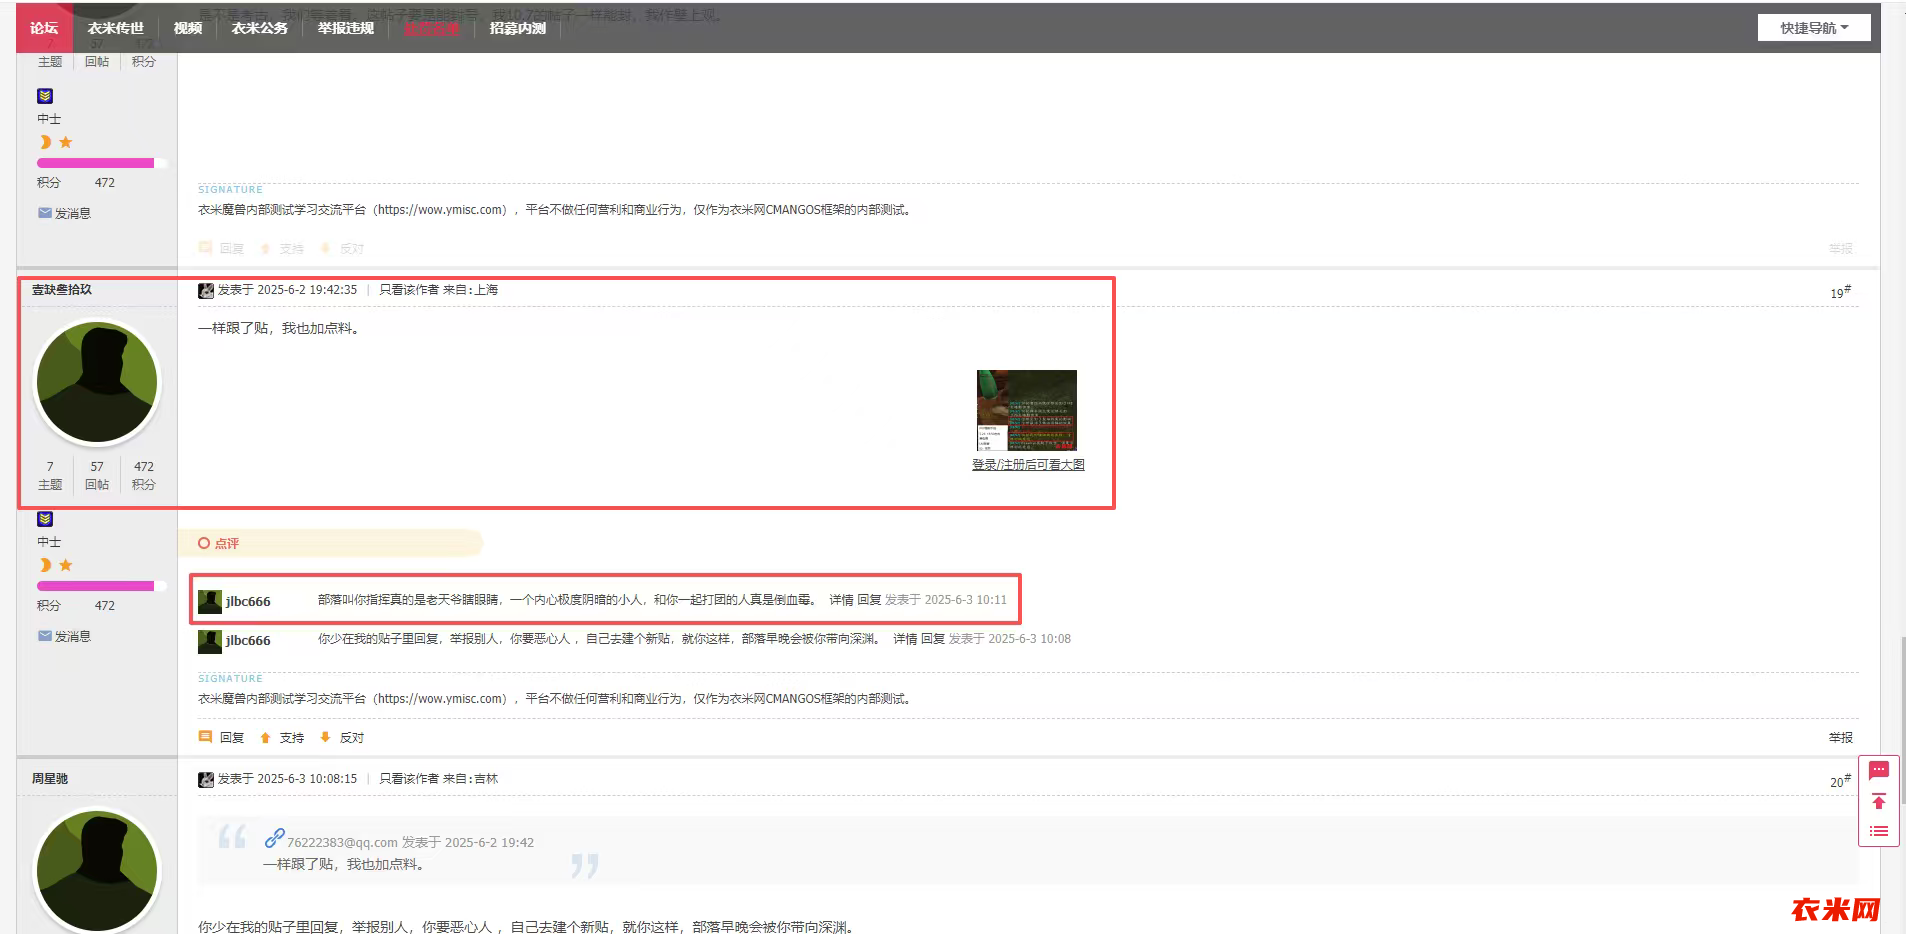Toggle 只看该作者 filter on post 19
The height and width of the screenshot is (934, 1906).
(x=408, y=290)
